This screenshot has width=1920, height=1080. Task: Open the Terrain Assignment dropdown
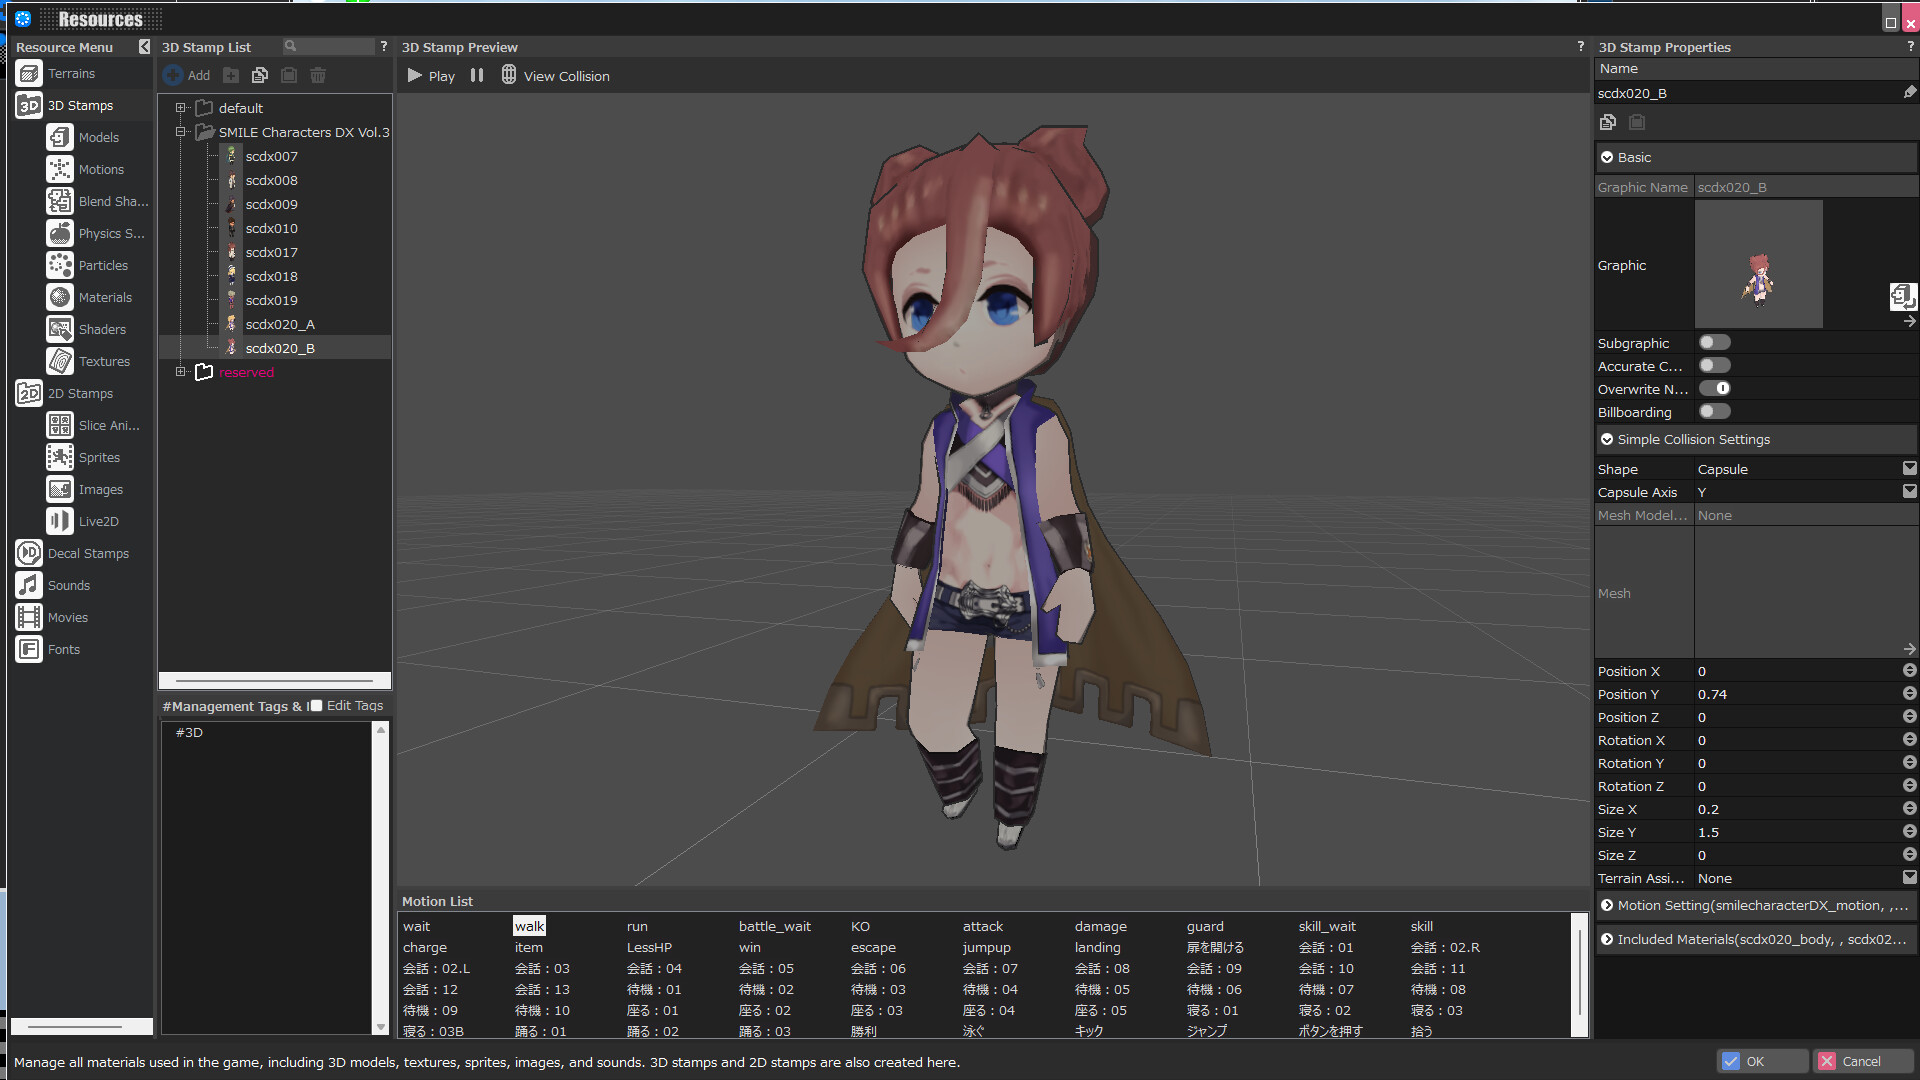pos(1909,878)
